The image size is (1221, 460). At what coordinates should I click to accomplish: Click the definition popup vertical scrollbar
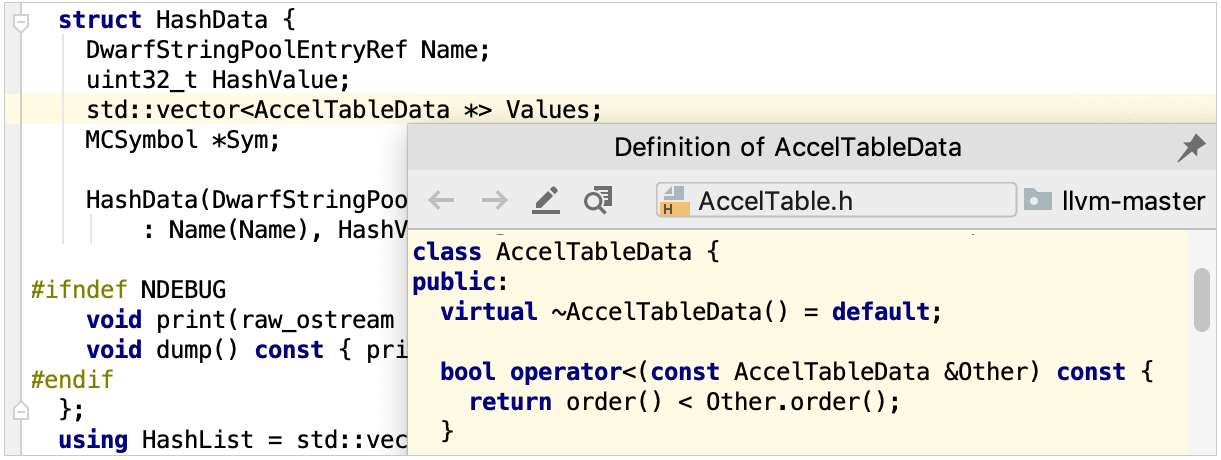[x=1202, y=299]
